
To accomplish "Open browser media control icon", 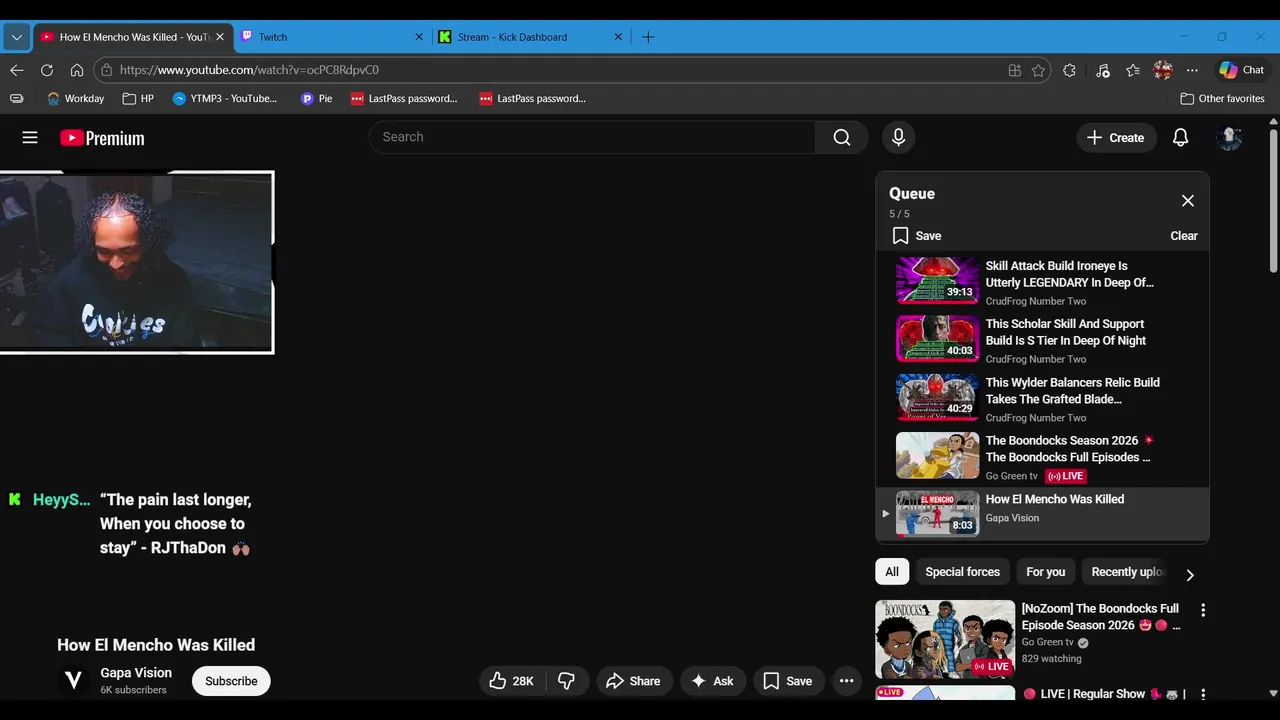I will point(1102,70).
